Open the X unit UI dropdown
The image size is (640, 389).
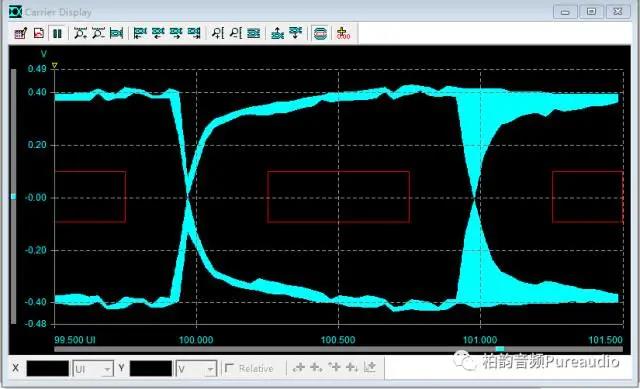coord(93,369)
